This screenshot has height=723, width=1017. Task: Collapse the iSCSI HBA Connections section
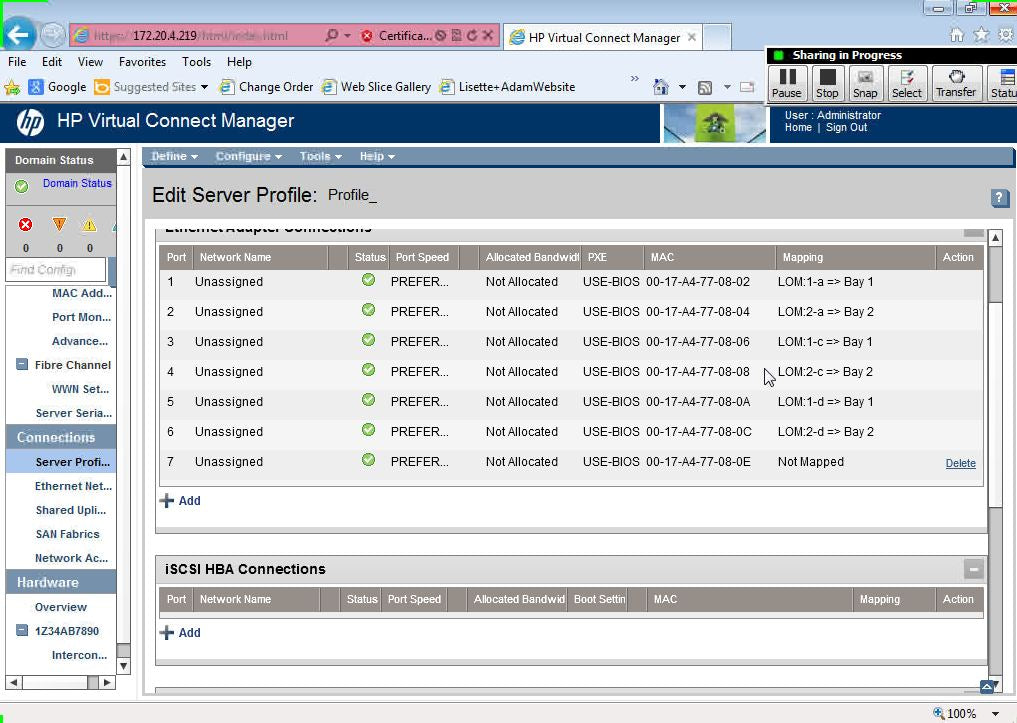point(973,569)
